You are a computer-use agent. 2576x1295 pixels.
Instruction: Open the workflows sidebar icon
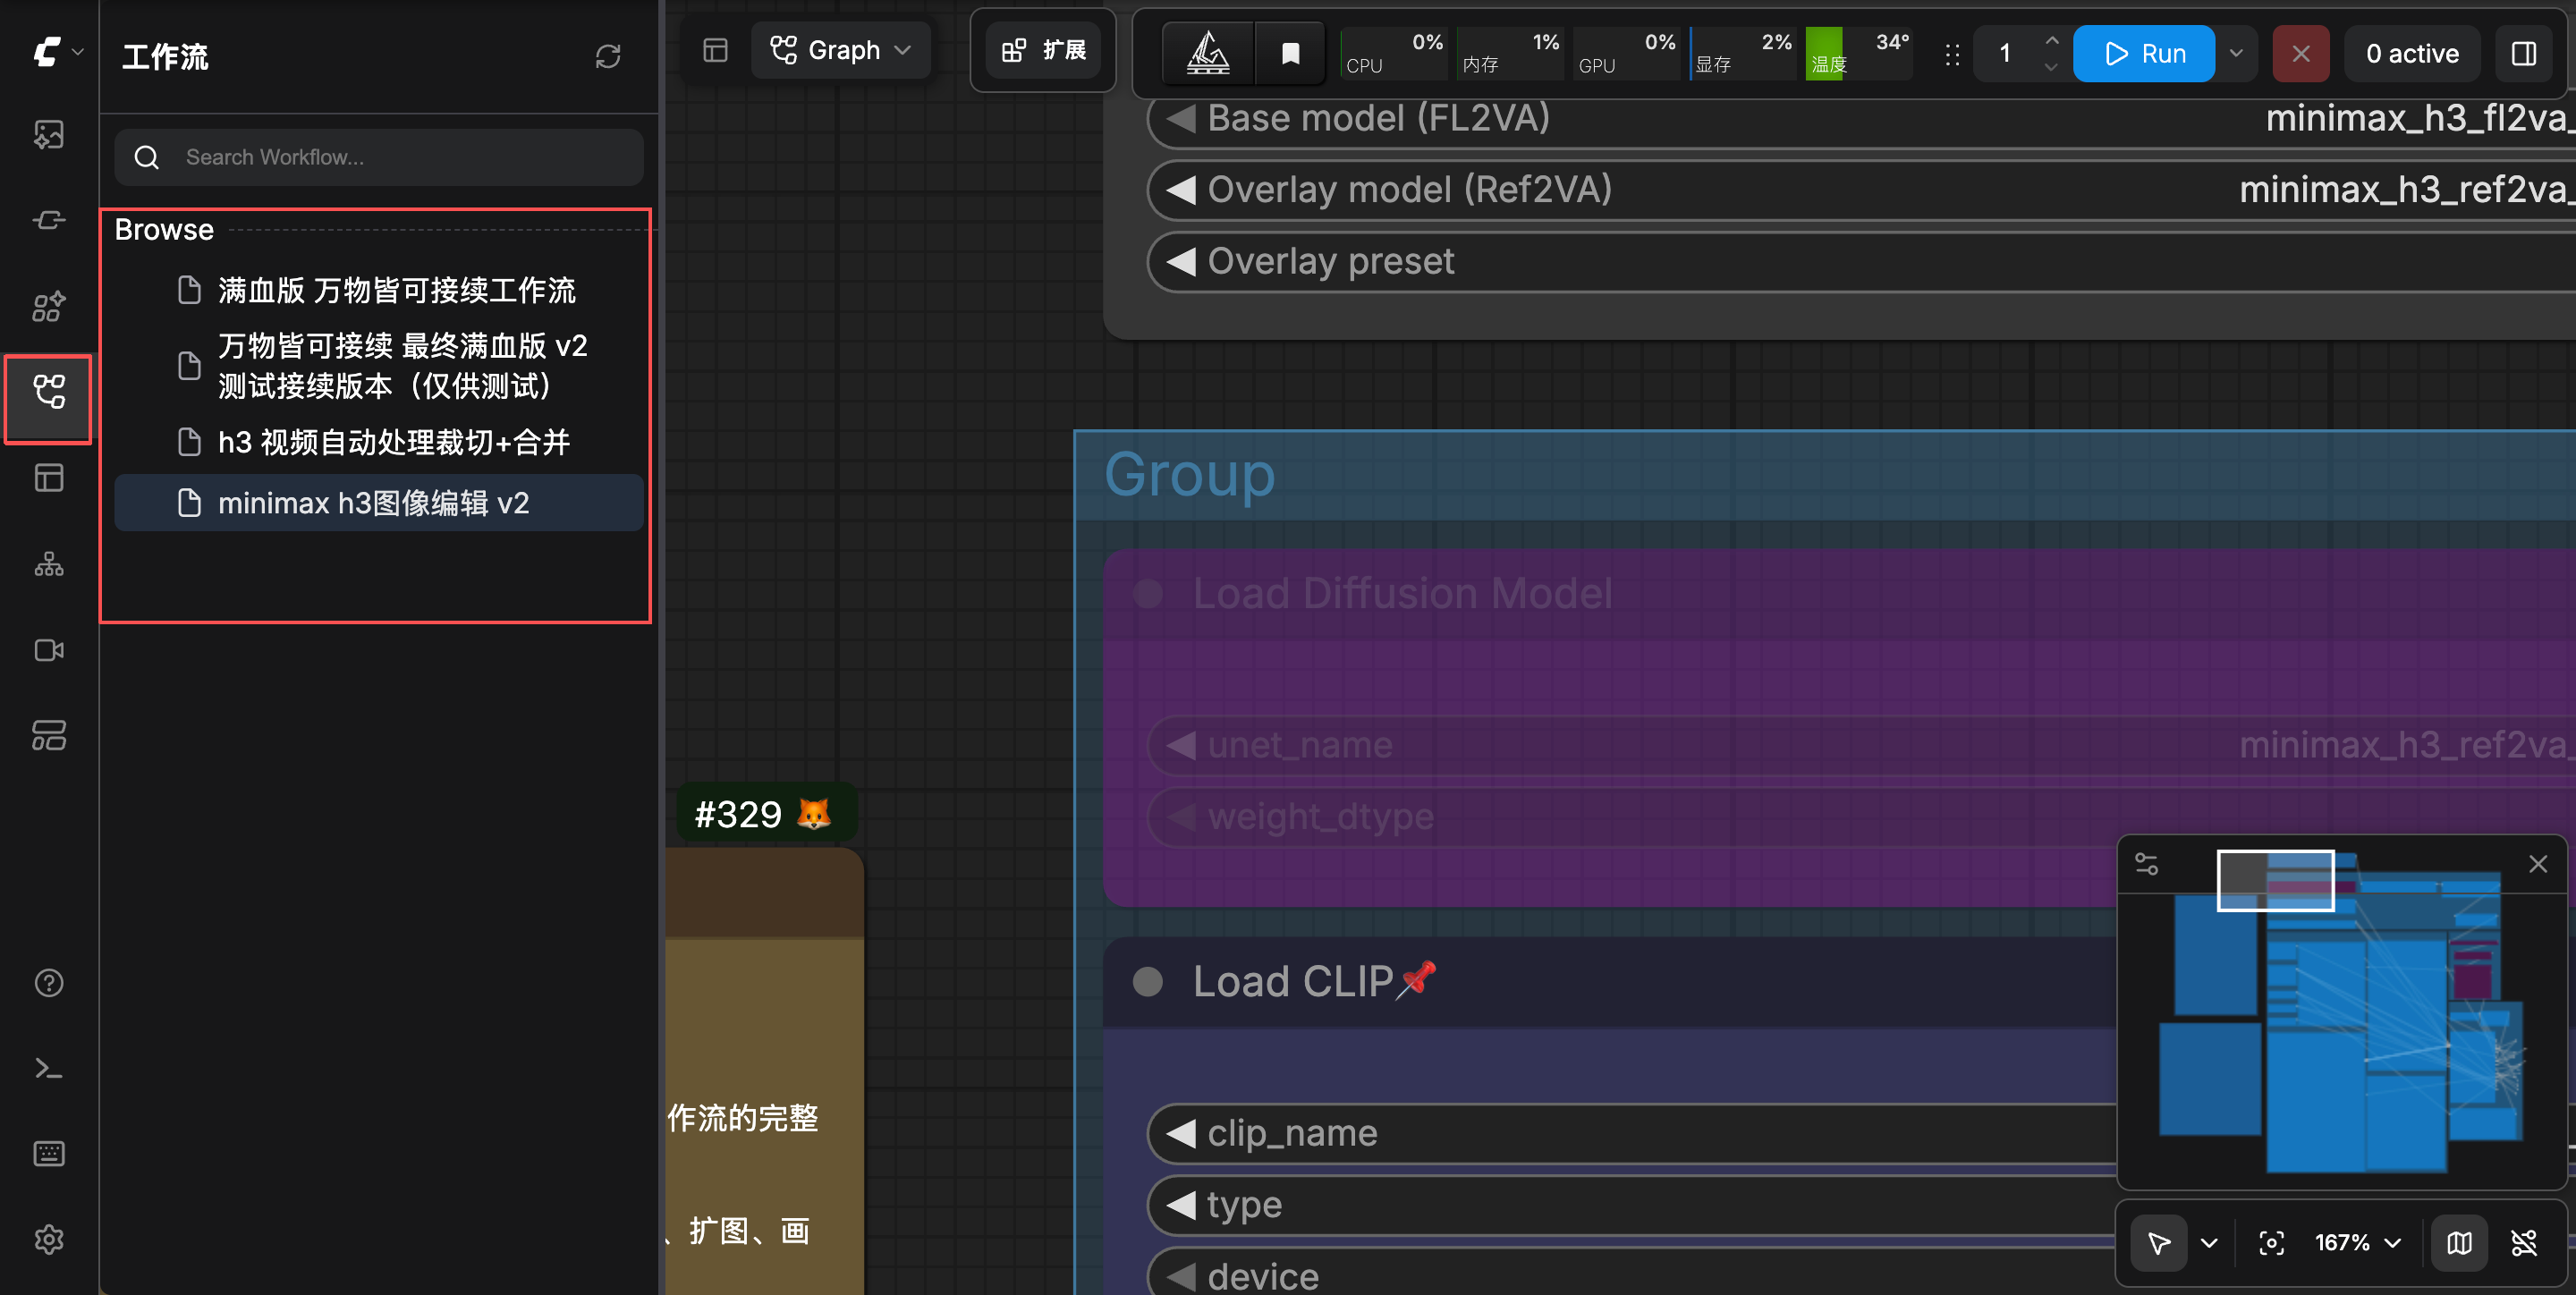[48, 392]
